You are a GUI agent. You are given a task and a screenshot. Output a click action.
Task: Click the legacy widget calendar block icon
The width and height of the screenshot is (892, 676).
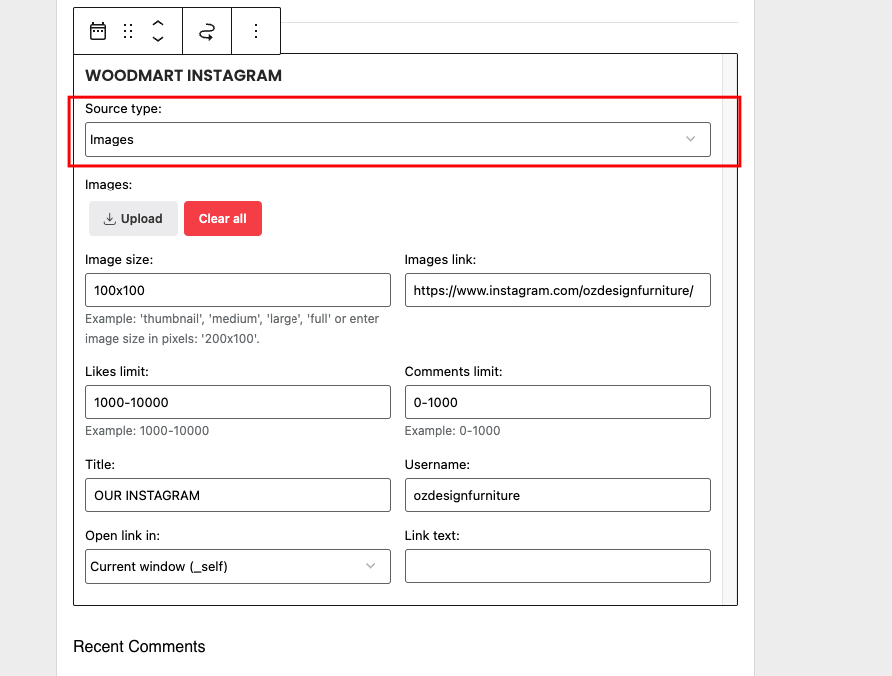pyautogui.click(x=98, y=31)
